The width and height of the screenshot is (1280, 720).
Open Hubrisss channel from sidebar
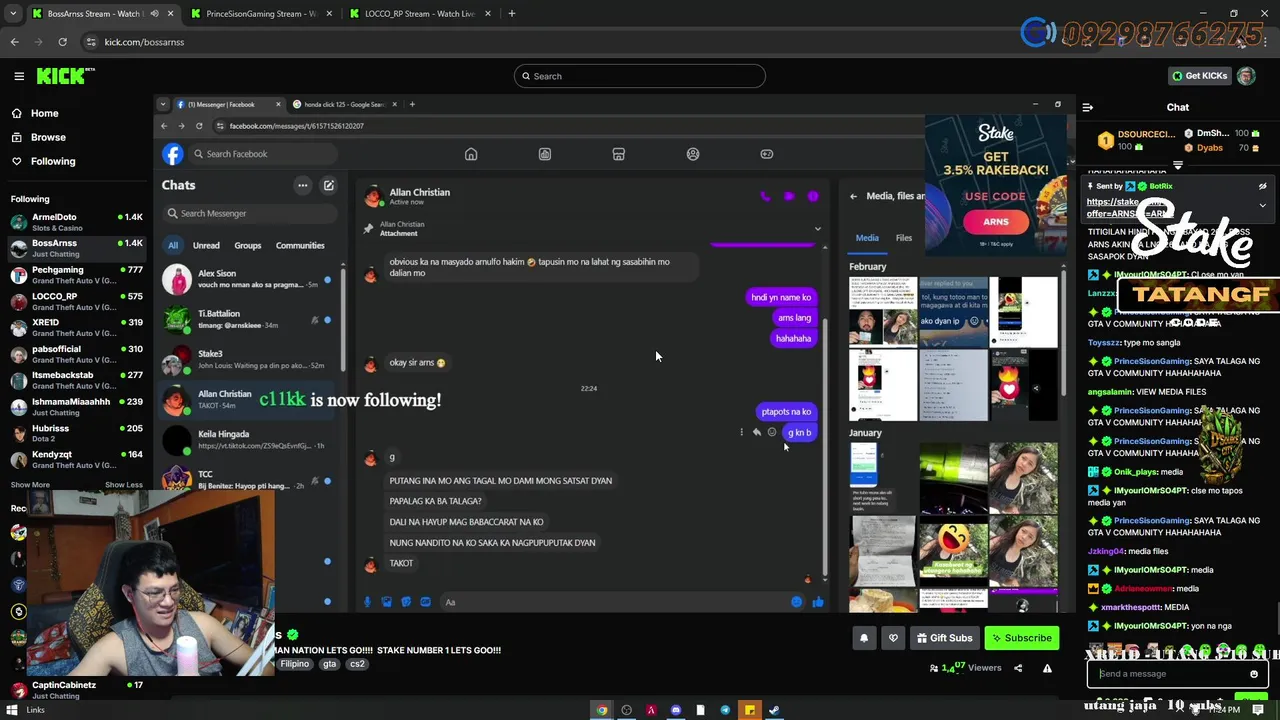tap(75, 433)
